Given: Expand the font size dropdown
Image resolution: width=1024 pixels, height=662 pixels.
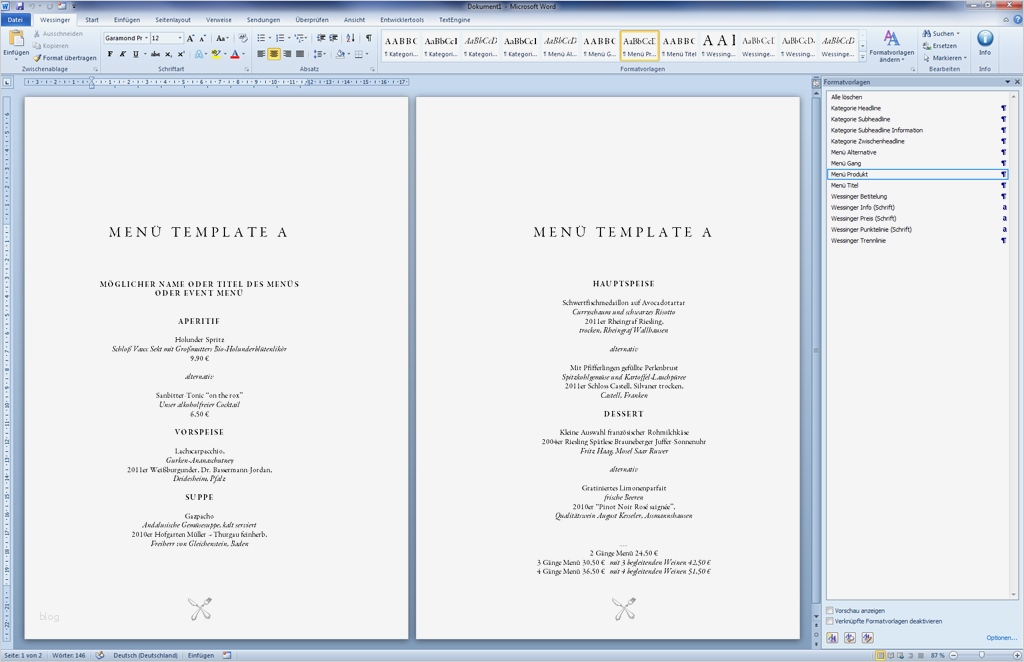Looking at the screenshot, I should pyautogui.click(x=180, y=38).
